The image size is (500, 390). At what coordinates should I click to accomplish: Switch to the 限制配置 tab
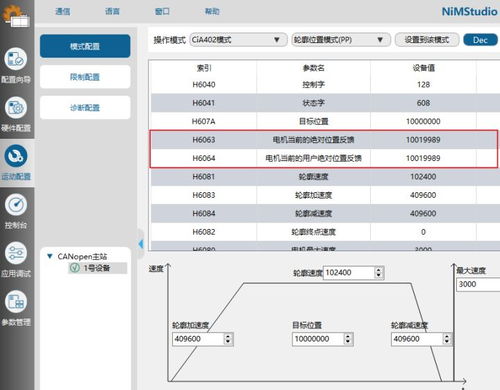pos(85,77)
